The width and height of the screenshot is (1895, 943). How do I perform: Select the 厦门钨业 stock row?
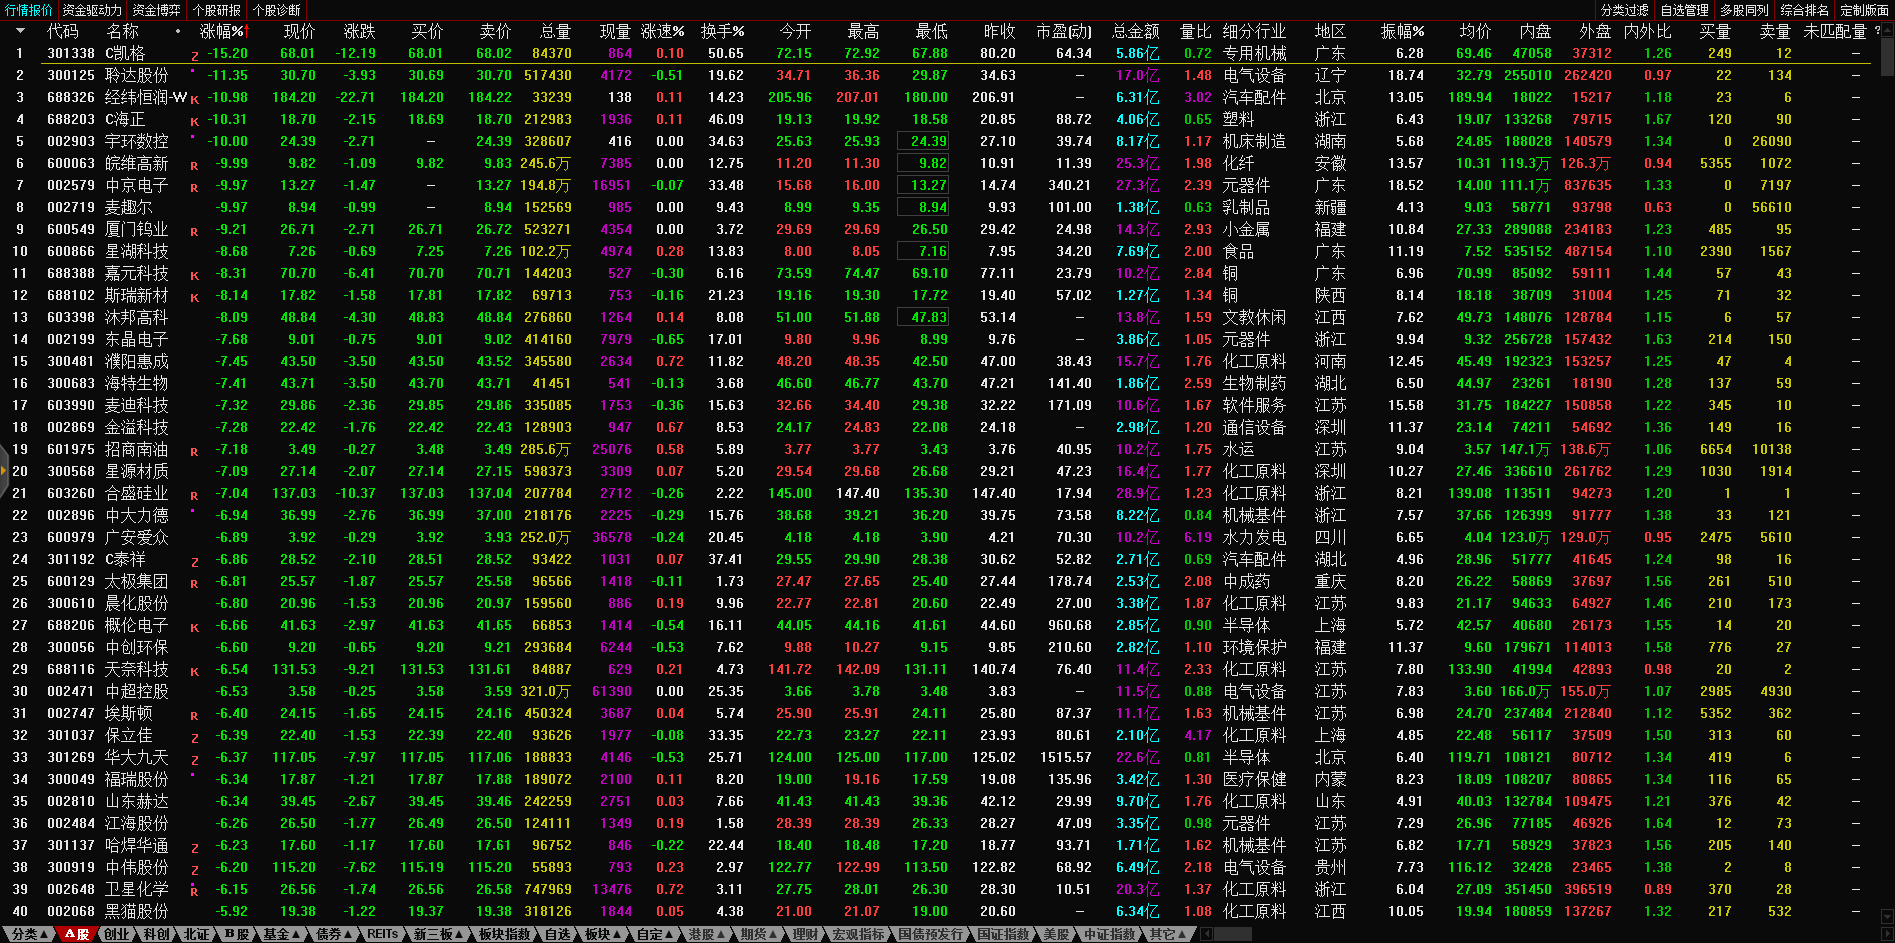[137, 230]
